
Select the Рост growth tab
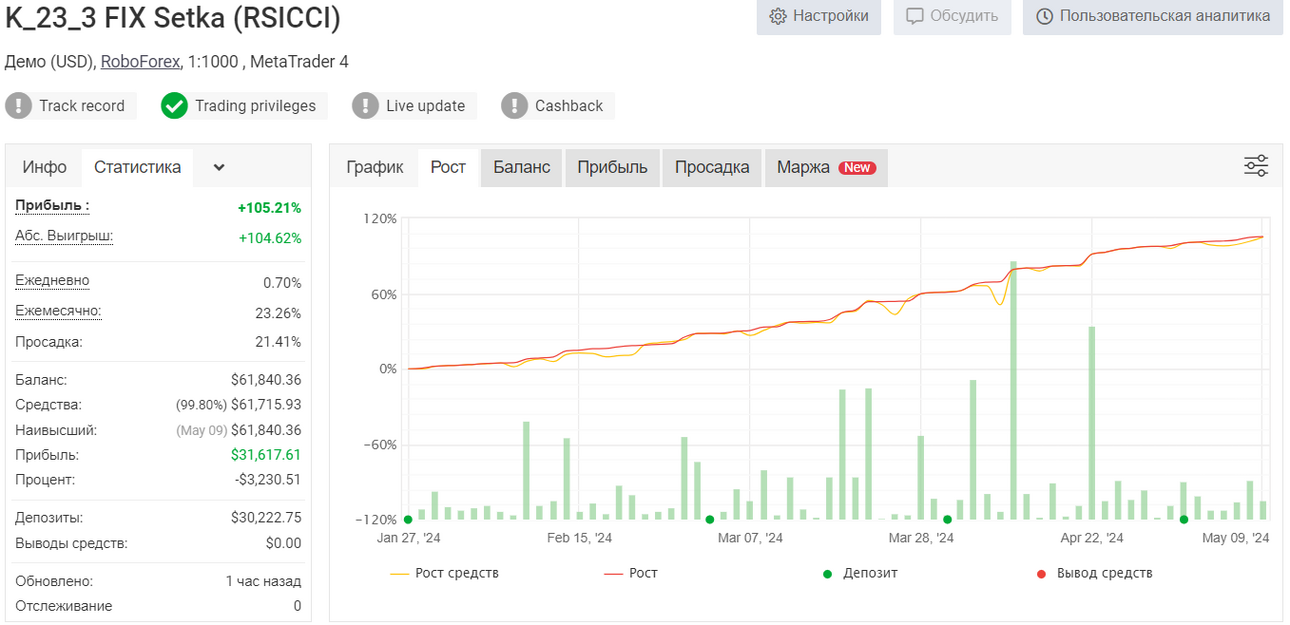click(x=448, y=167)
